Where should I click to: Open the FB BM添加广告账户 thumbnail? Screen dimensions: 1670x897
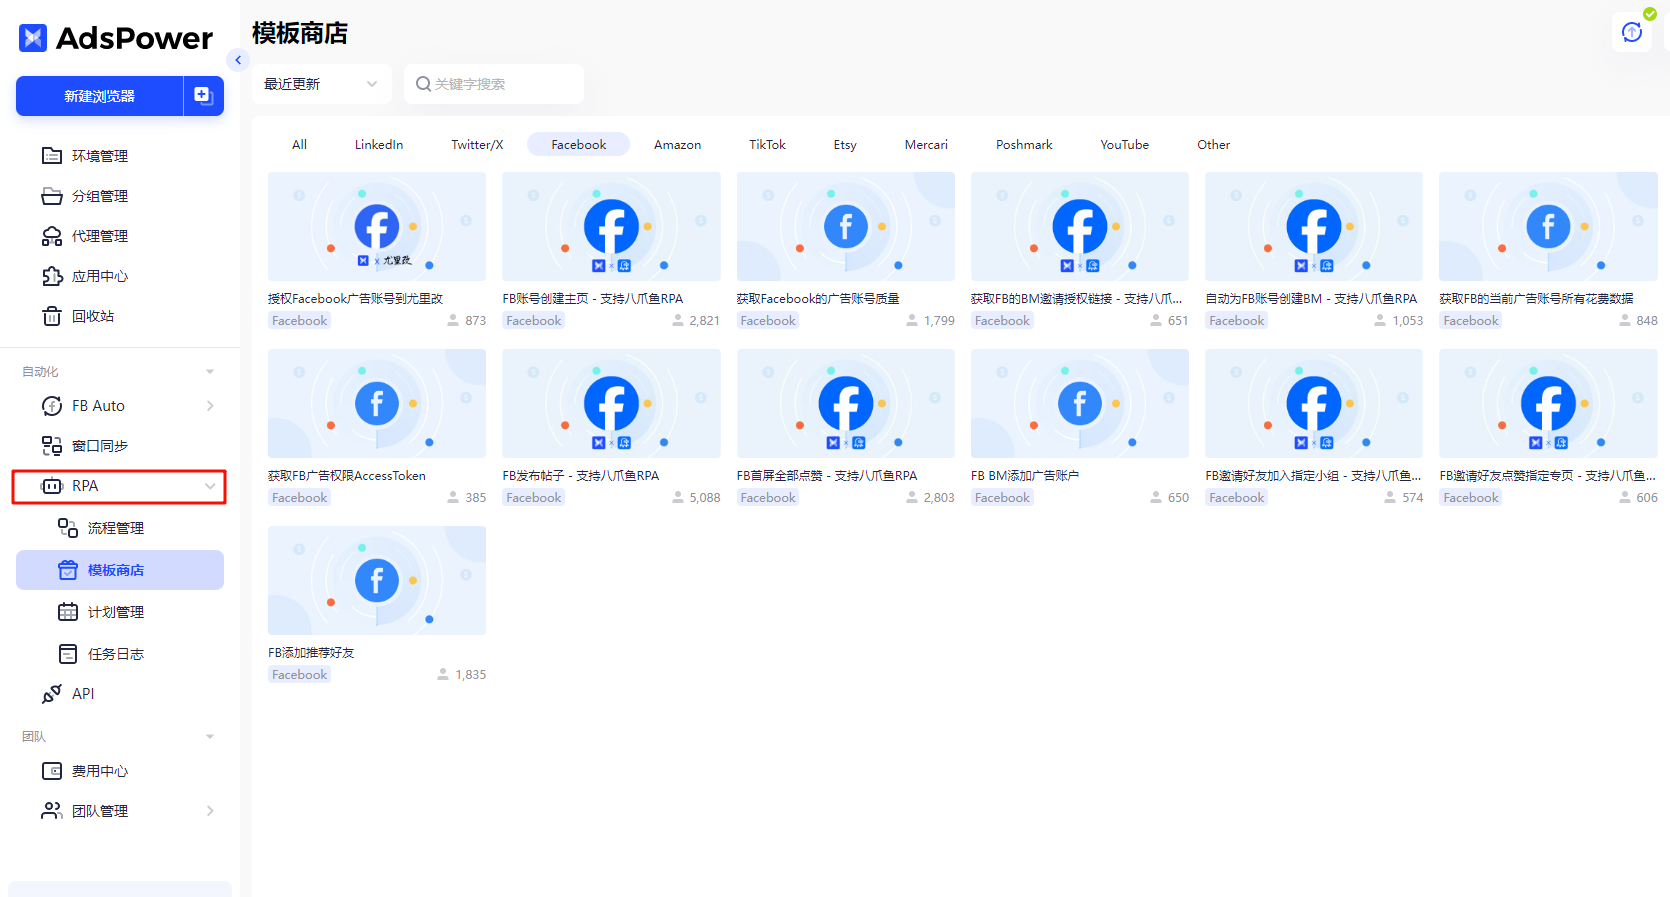click(1079, 403)
